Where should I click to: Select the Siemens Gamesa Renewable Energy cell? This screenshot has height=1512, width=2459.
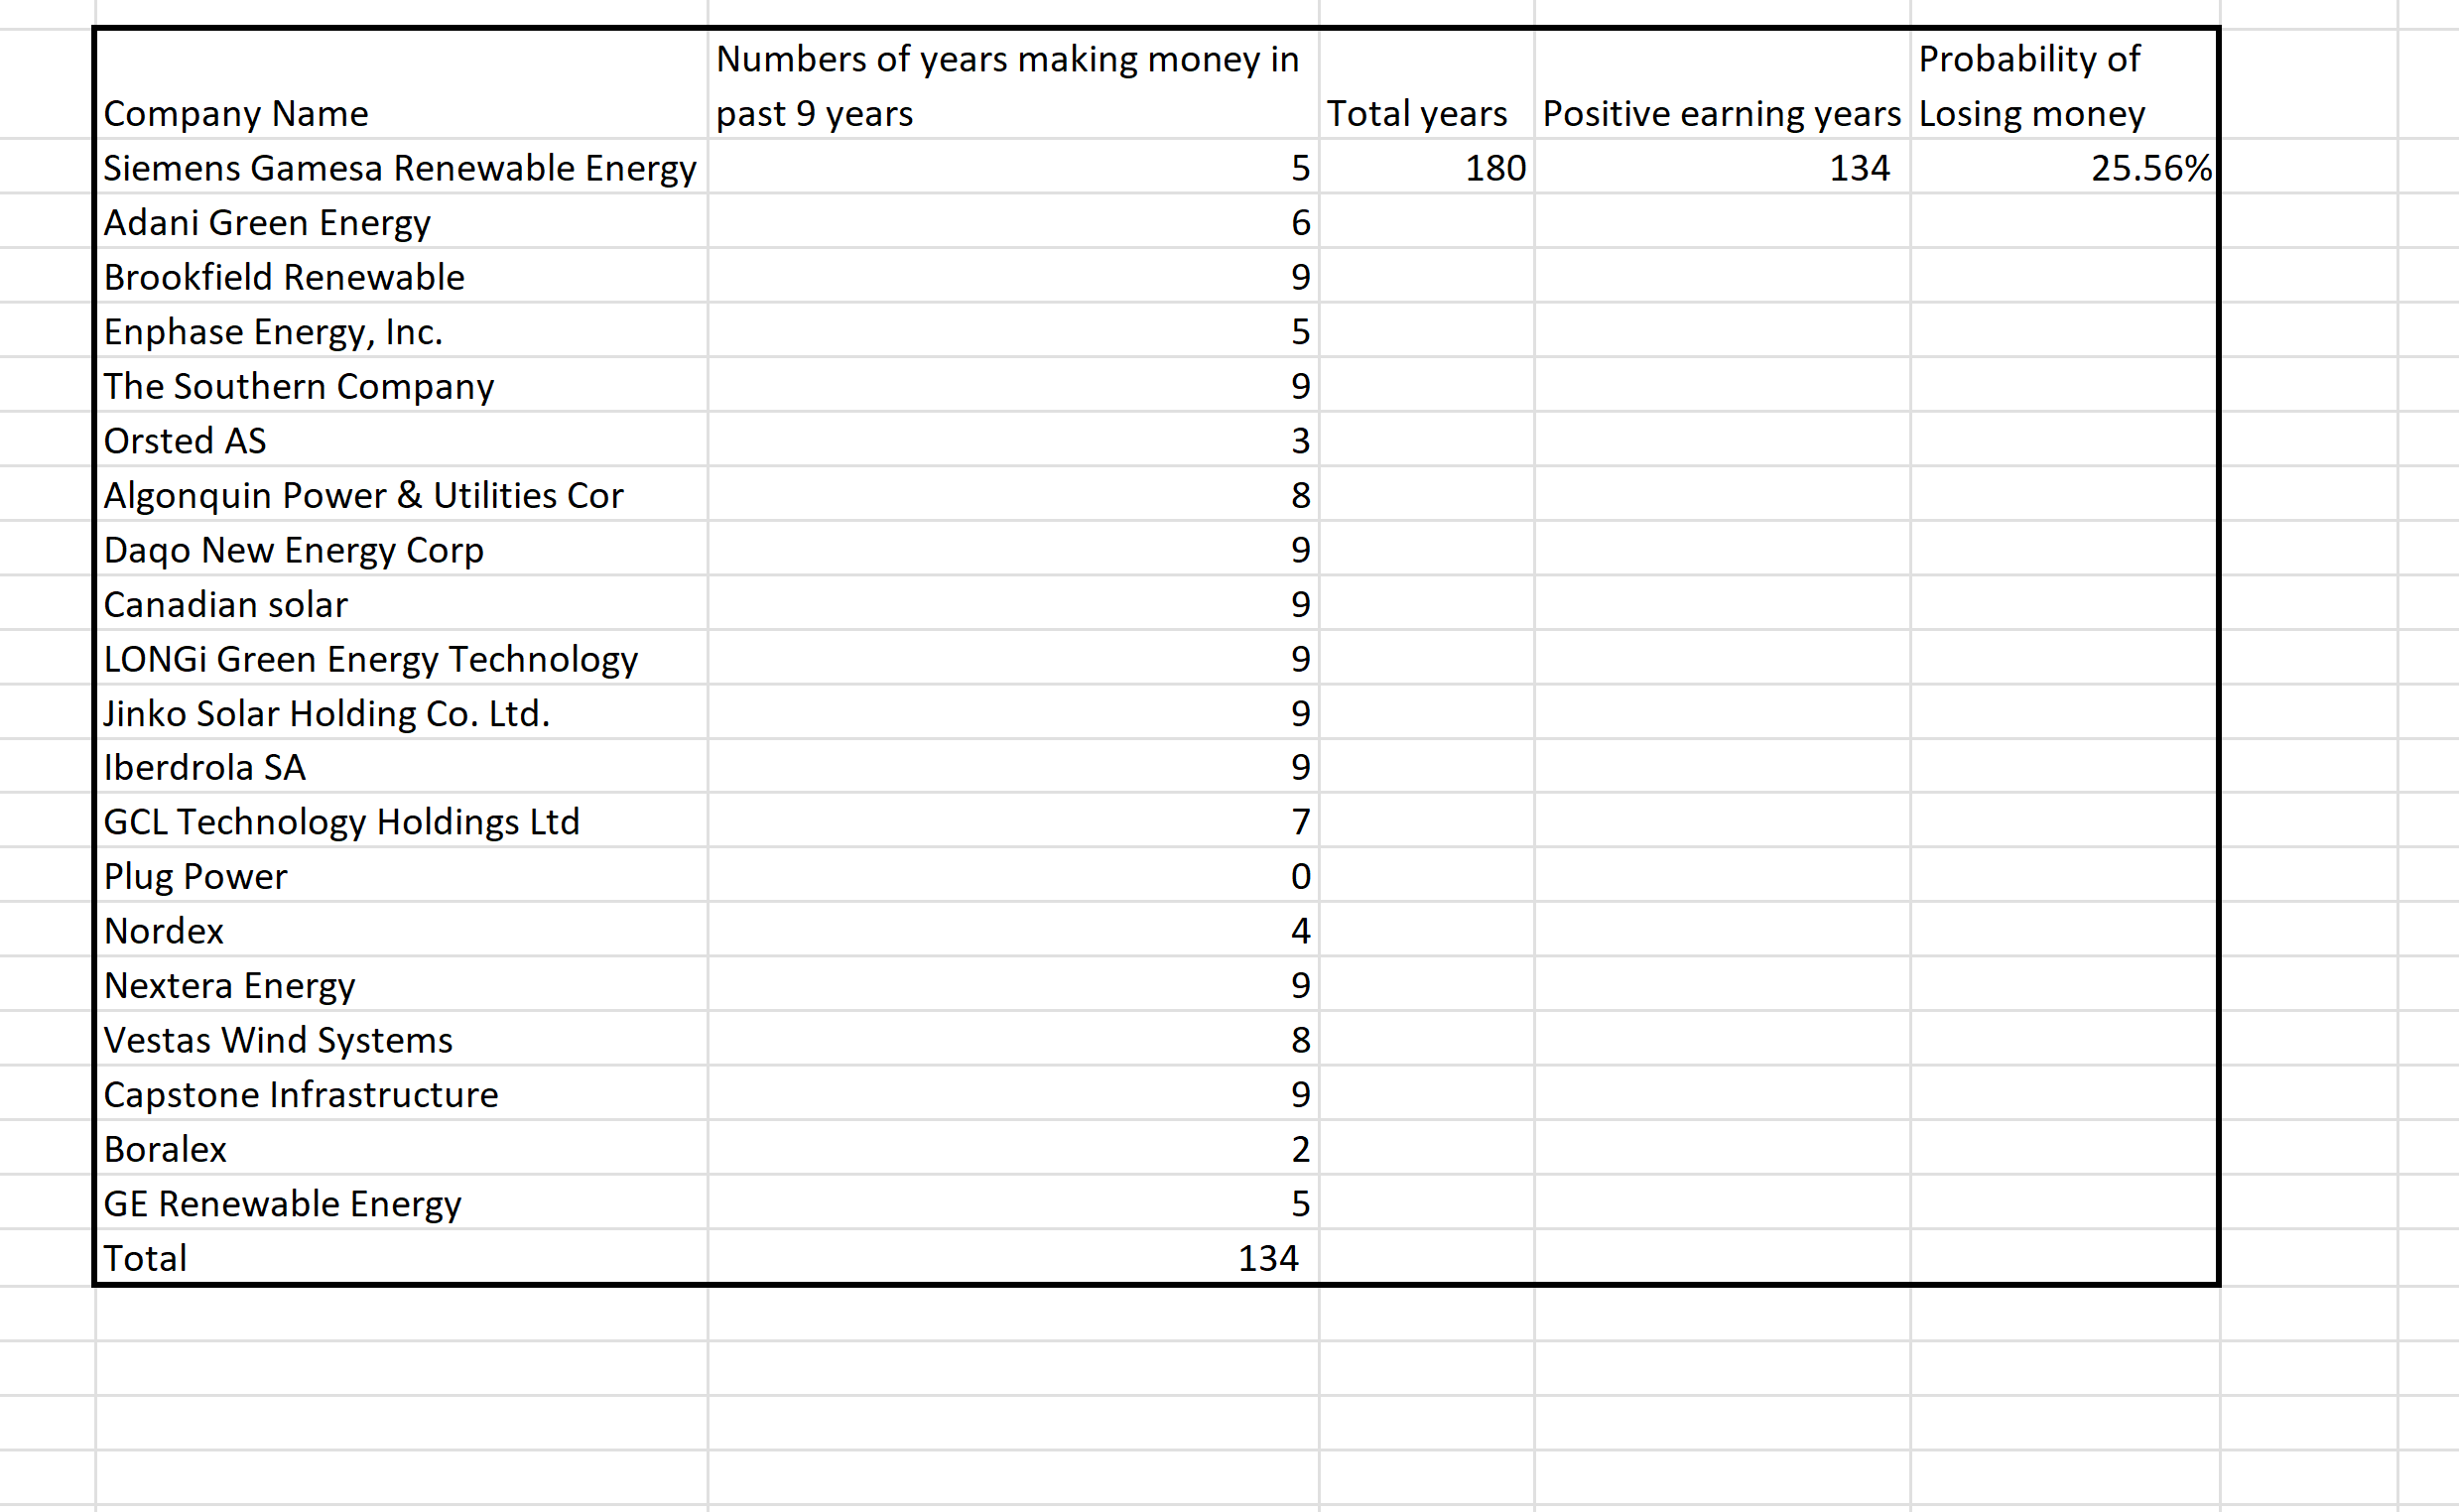[x=401, y=167]
